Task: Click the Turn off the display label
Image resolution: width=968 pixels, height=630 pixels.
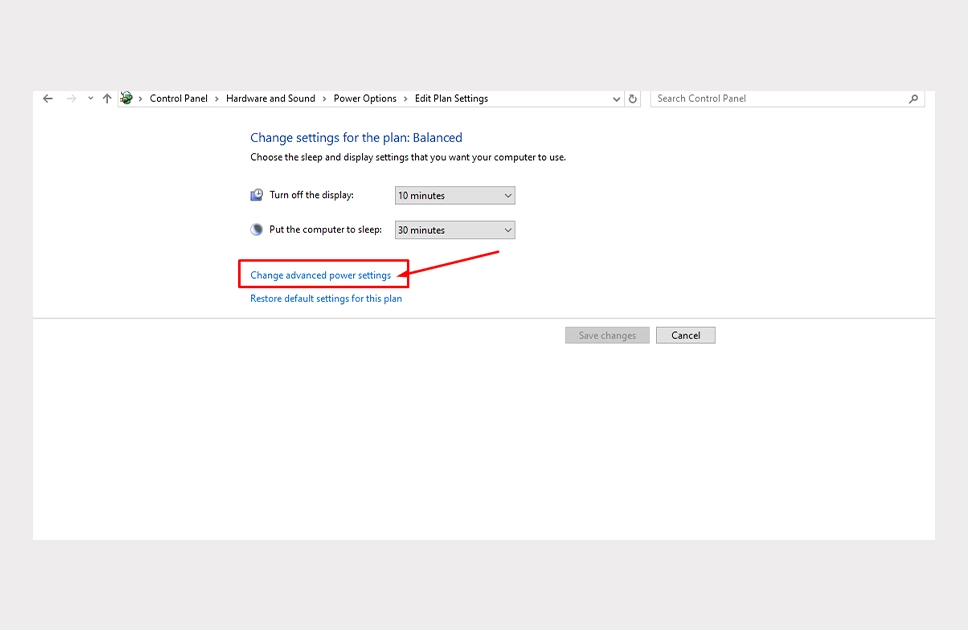Action: click(x=312, y=195)
